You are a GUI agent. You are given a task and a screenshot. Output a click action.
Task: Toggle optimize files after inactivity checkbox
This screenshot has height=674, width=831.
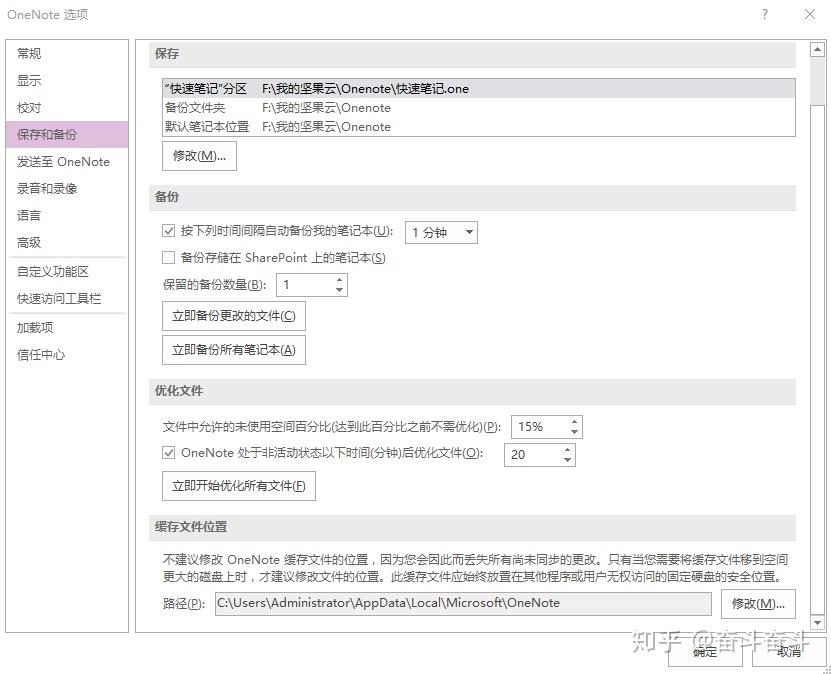(169, 453)
